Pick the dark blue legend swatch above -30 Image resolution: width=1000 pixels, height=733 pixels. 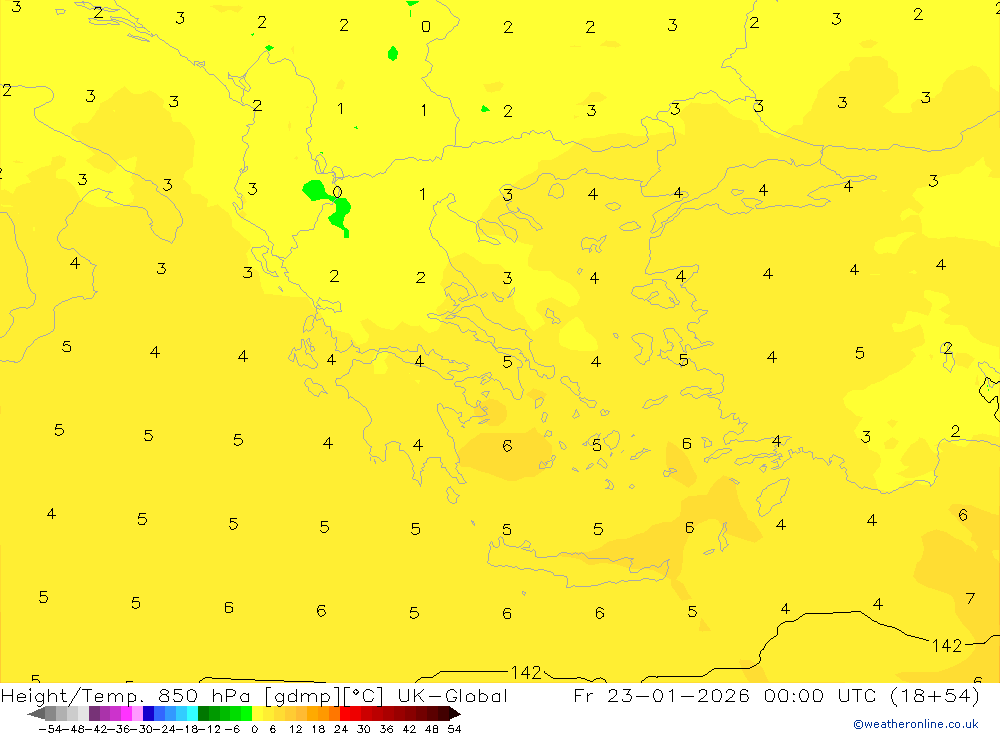pyautogui.click(x=148, y=714)
